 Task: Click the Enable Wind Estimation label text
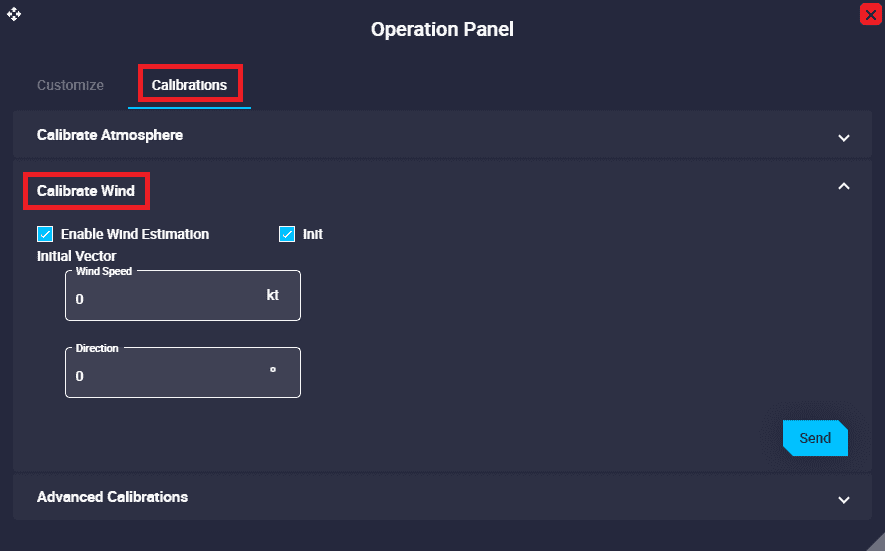click(135, 234)
